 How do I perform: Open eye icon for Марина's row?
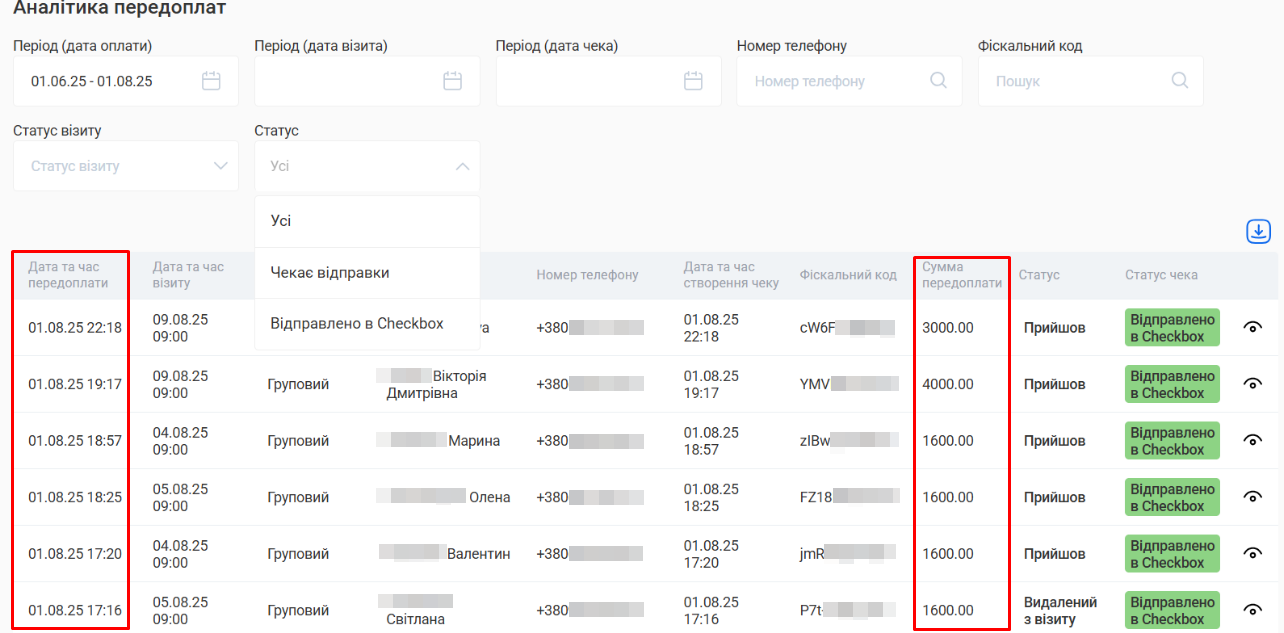coord(1252,440)
